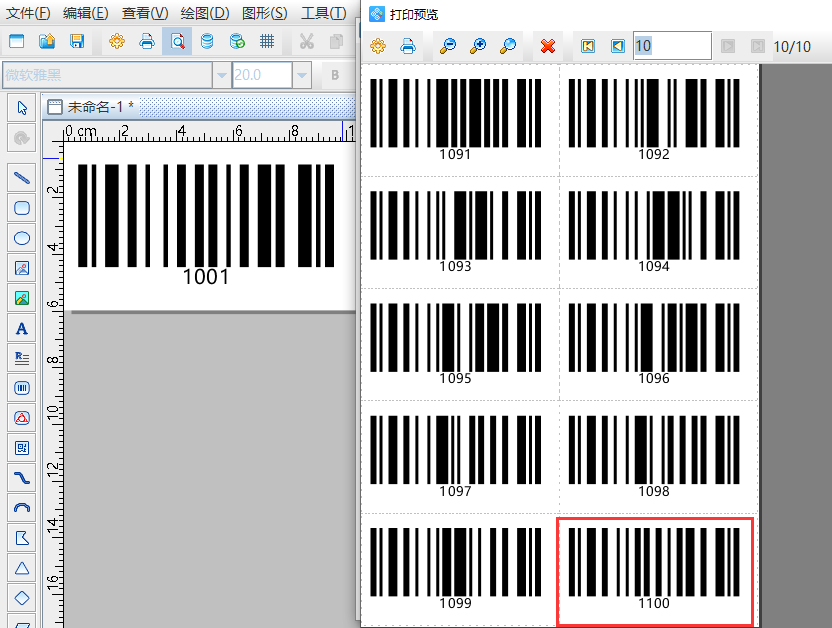The height and width of the screenshot is (628, 832).
Task: Go to previous page in preview
Action: (x=618, y=46)
